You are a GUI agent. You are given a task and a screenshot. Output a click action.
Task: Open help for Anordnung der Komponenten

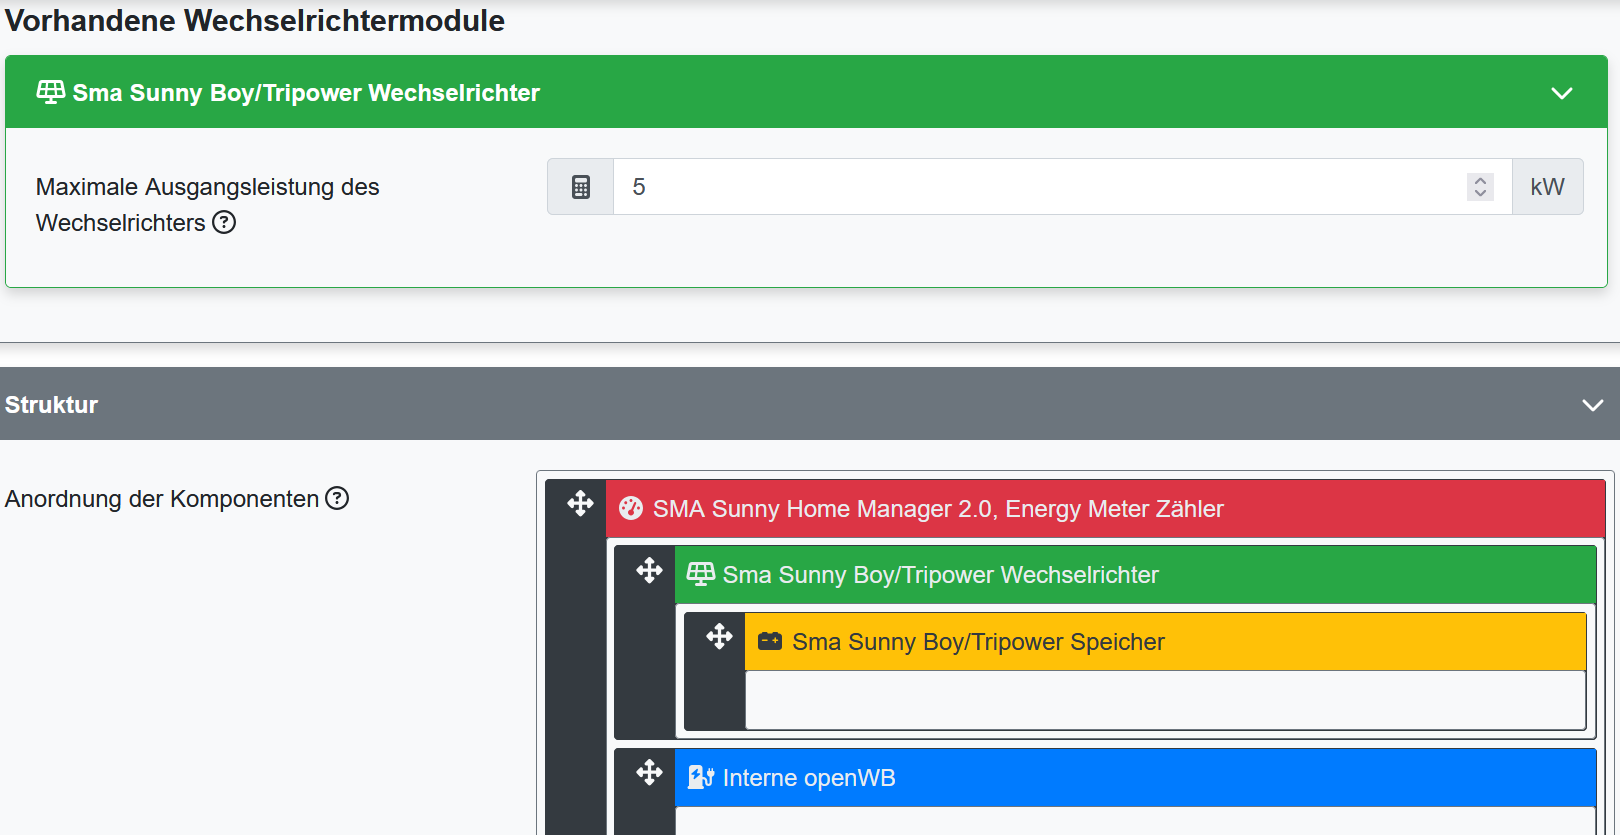pos(338,498)
